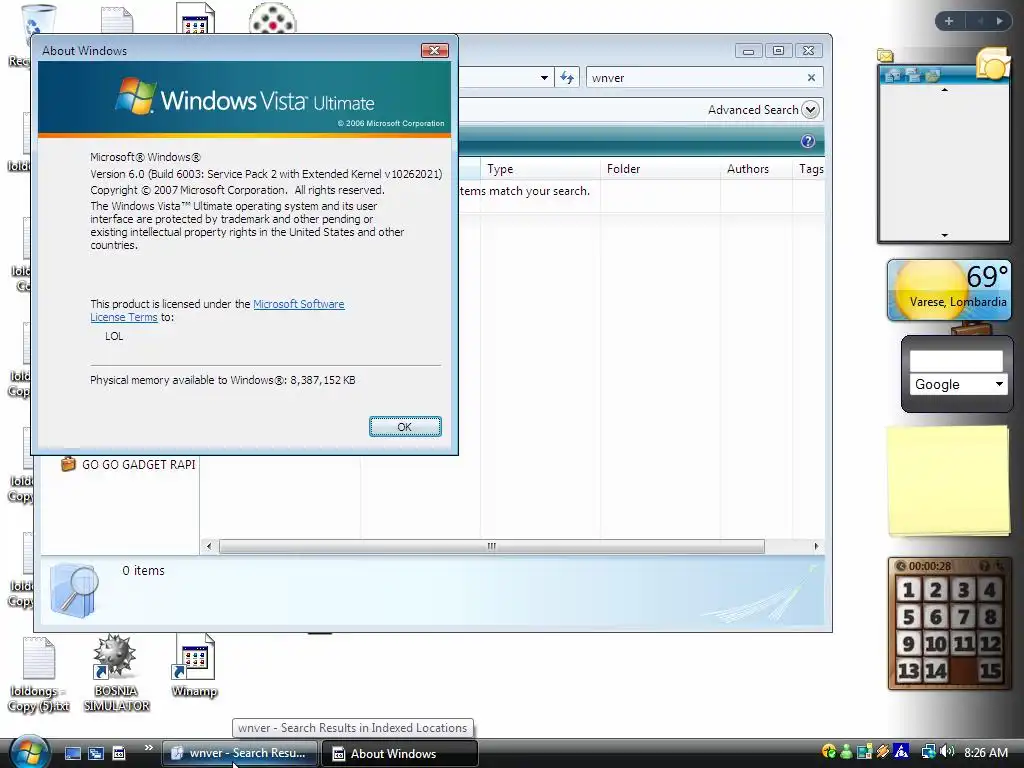1024x768 pixels.
Task: Open the Google search provider dropdown
Action: tap(999, 384)
